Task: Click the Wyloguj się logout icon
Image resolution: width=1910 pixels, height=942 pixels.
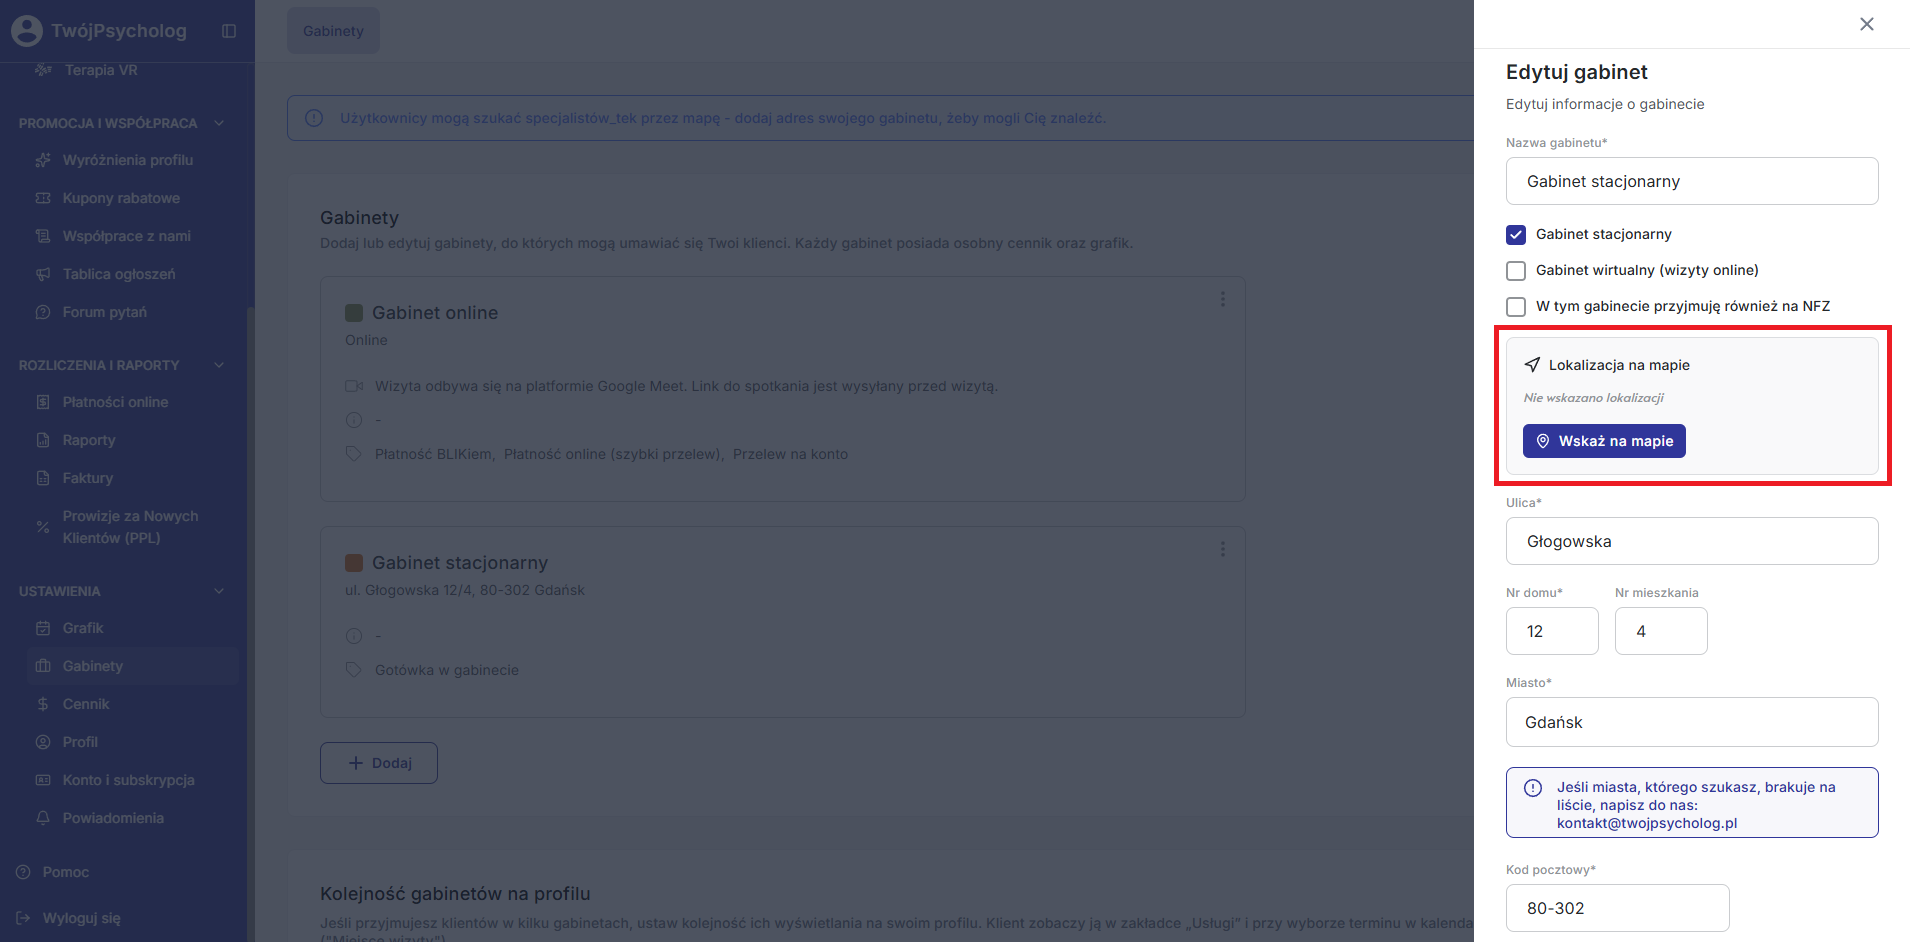Action: [x=23, y=918]
